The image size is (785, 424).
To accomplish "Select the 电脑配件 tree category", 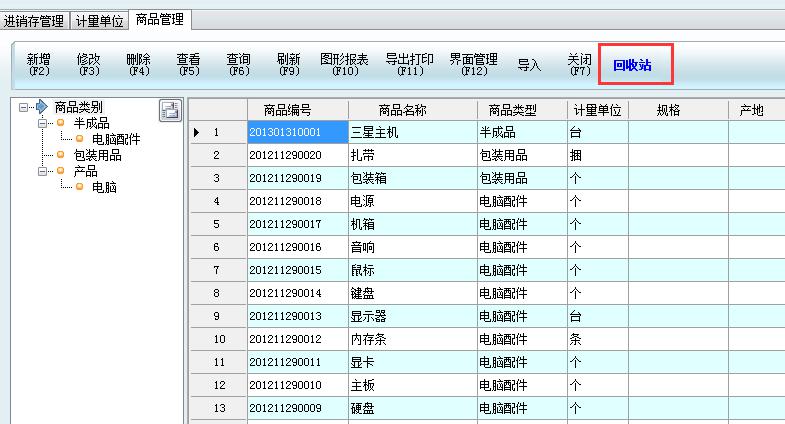I will click(x=116, y=139).
